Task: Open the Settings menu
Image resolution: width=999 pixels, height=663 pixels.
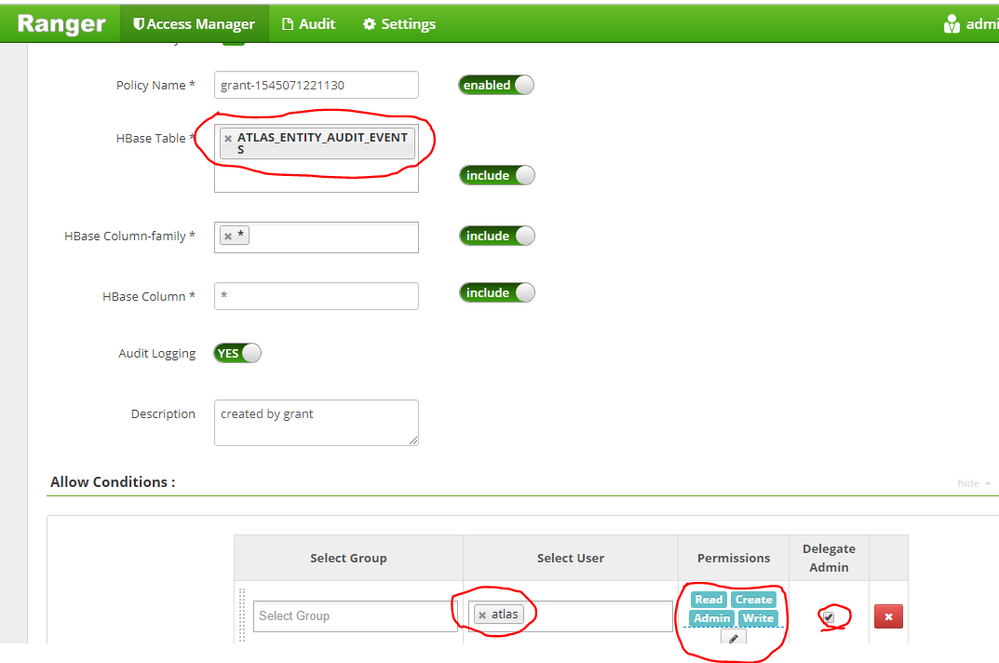Action: tap(399, 24)
